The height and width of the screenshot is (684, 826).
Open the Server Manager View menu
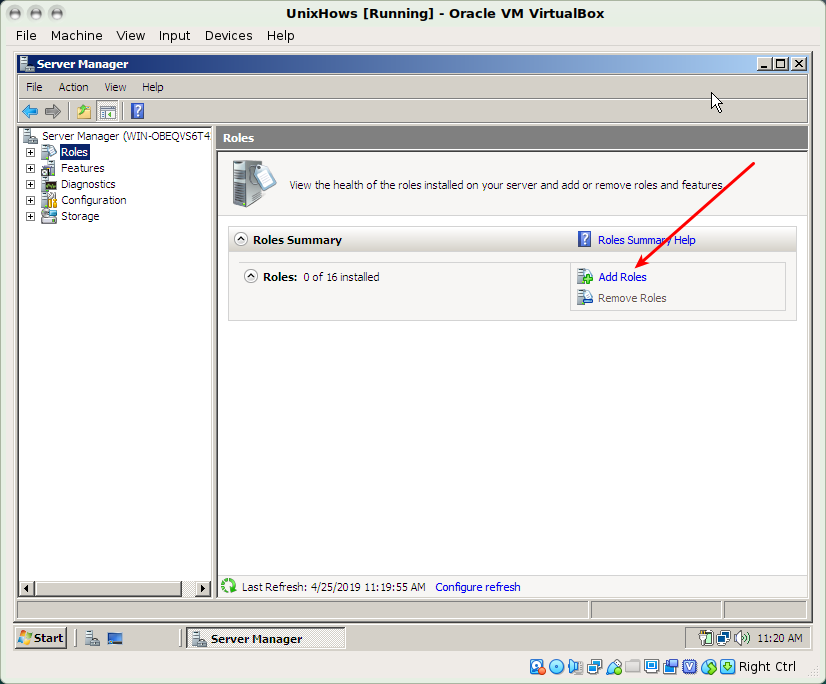click(x=115, y=87)
